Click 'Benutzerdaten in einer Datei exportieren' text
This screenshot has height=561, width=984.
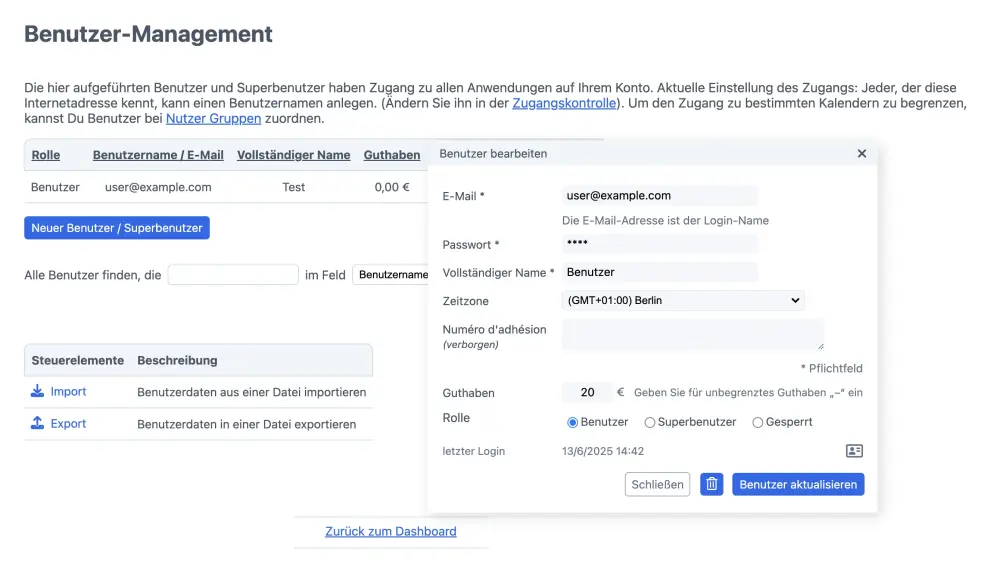pyautogui.click(x=247, y=424)
